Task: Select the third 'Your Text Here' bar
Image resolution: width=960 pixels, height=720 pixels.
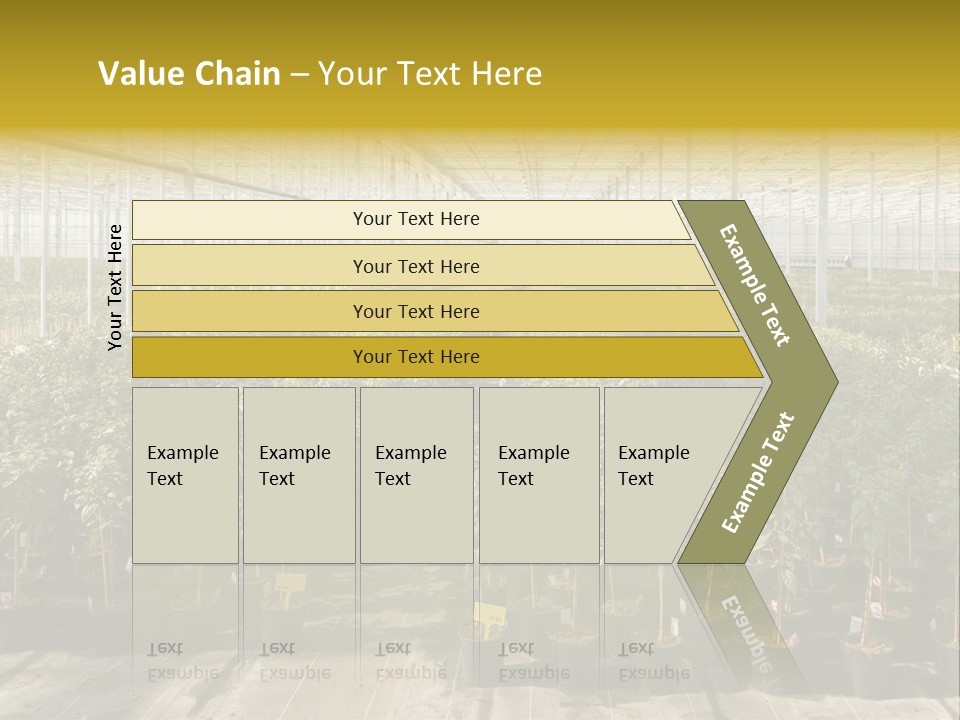Action: (x=416, y=311)
